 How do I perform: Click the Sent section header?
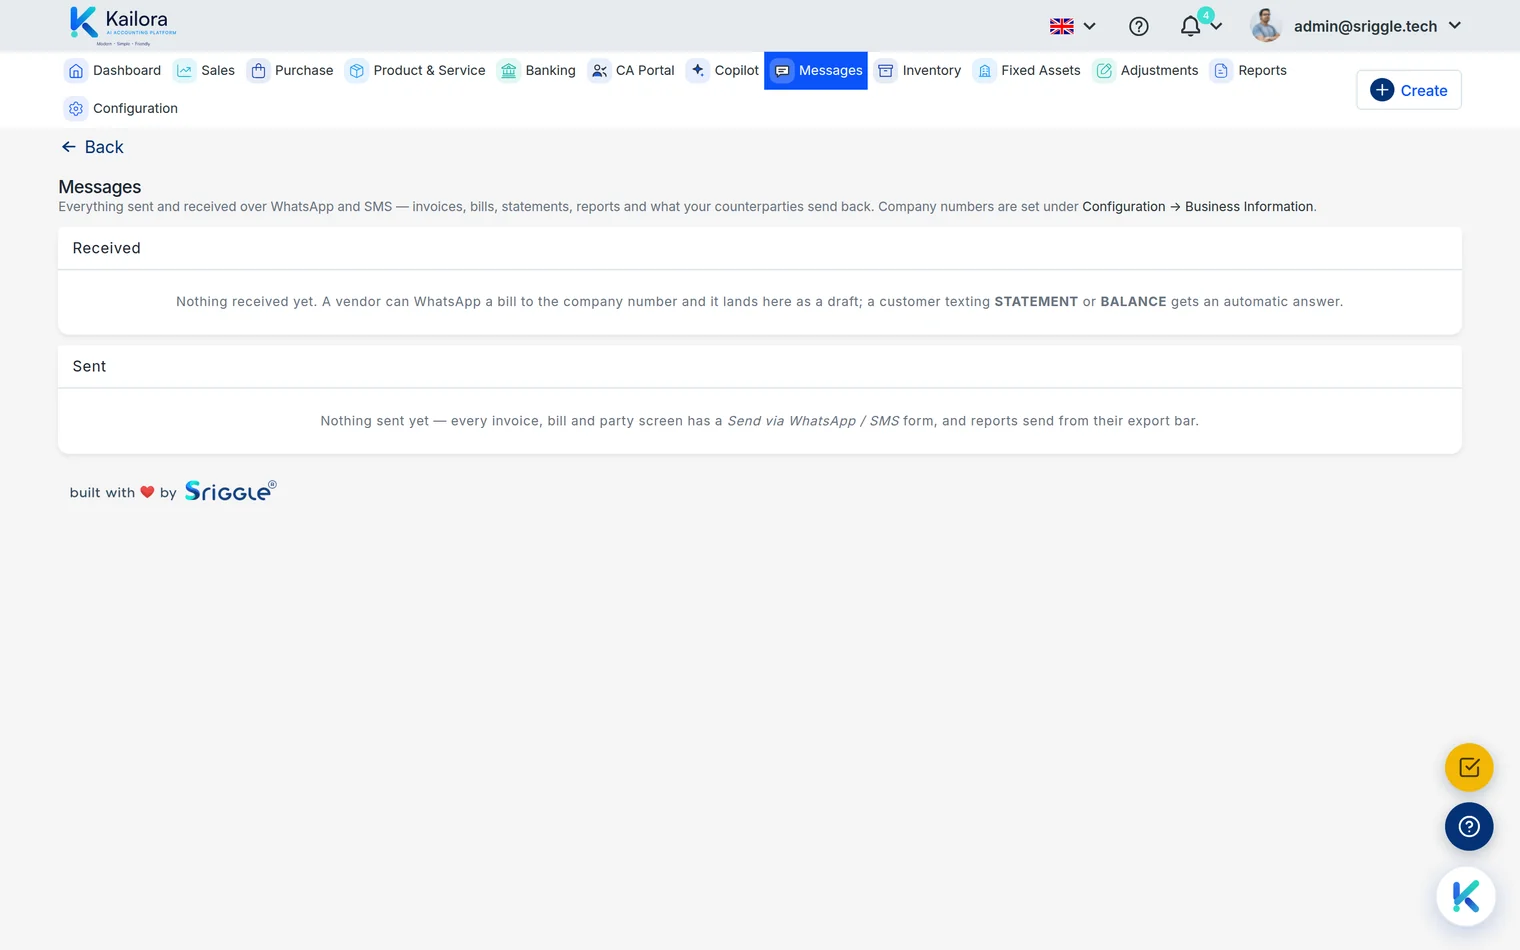[x=759, y=367]
